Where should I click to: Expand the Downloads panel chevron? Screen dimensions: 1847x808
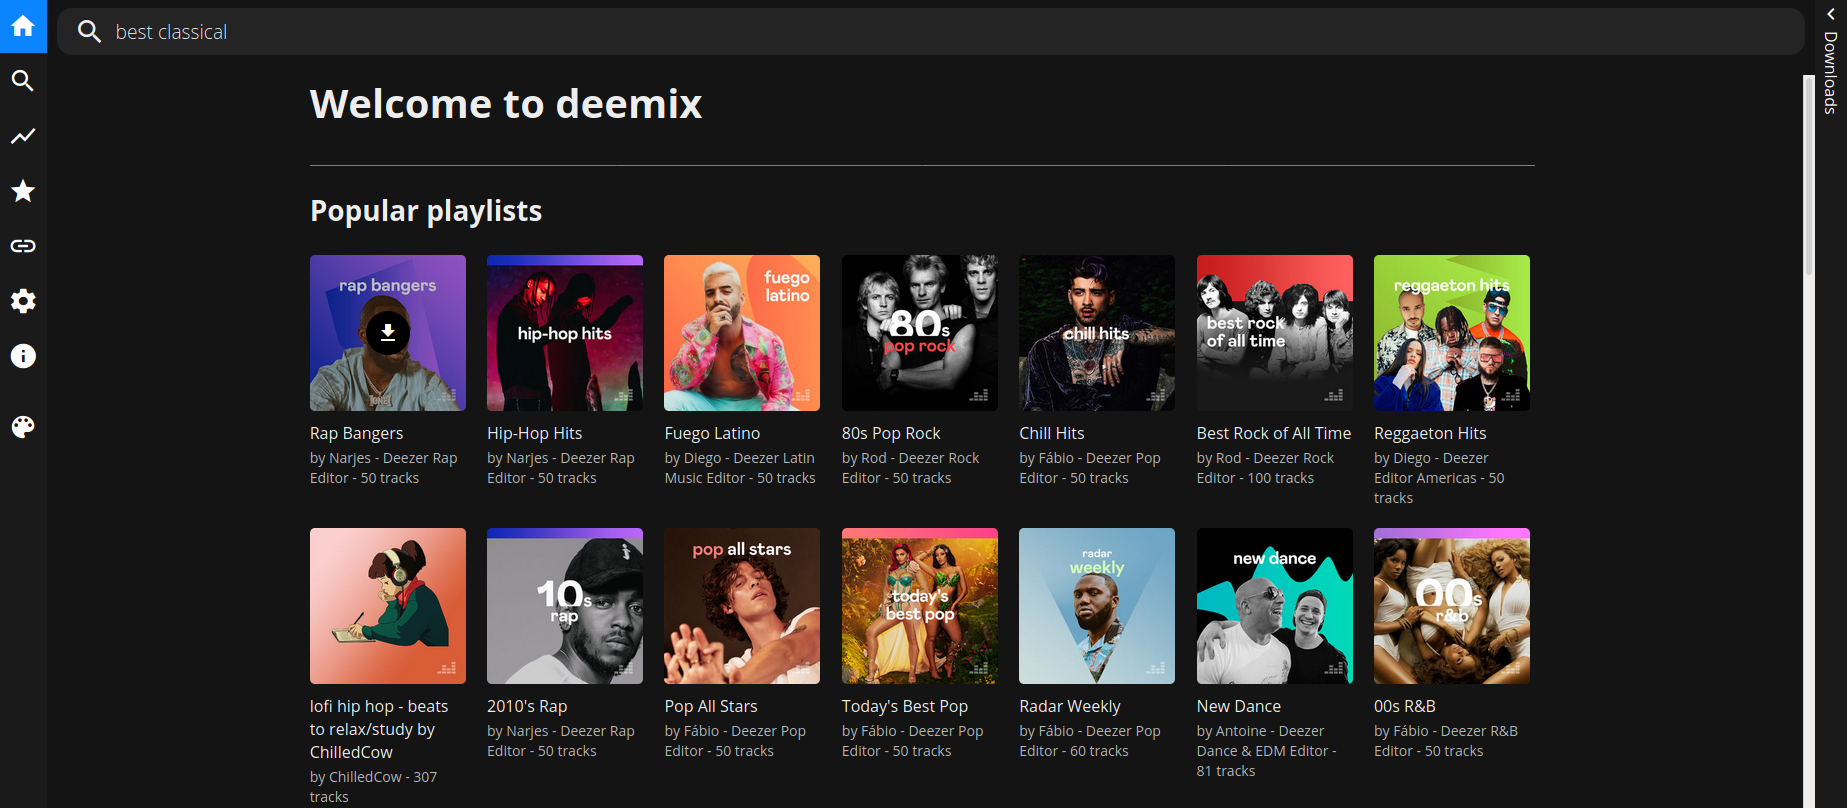(1830, 14)
